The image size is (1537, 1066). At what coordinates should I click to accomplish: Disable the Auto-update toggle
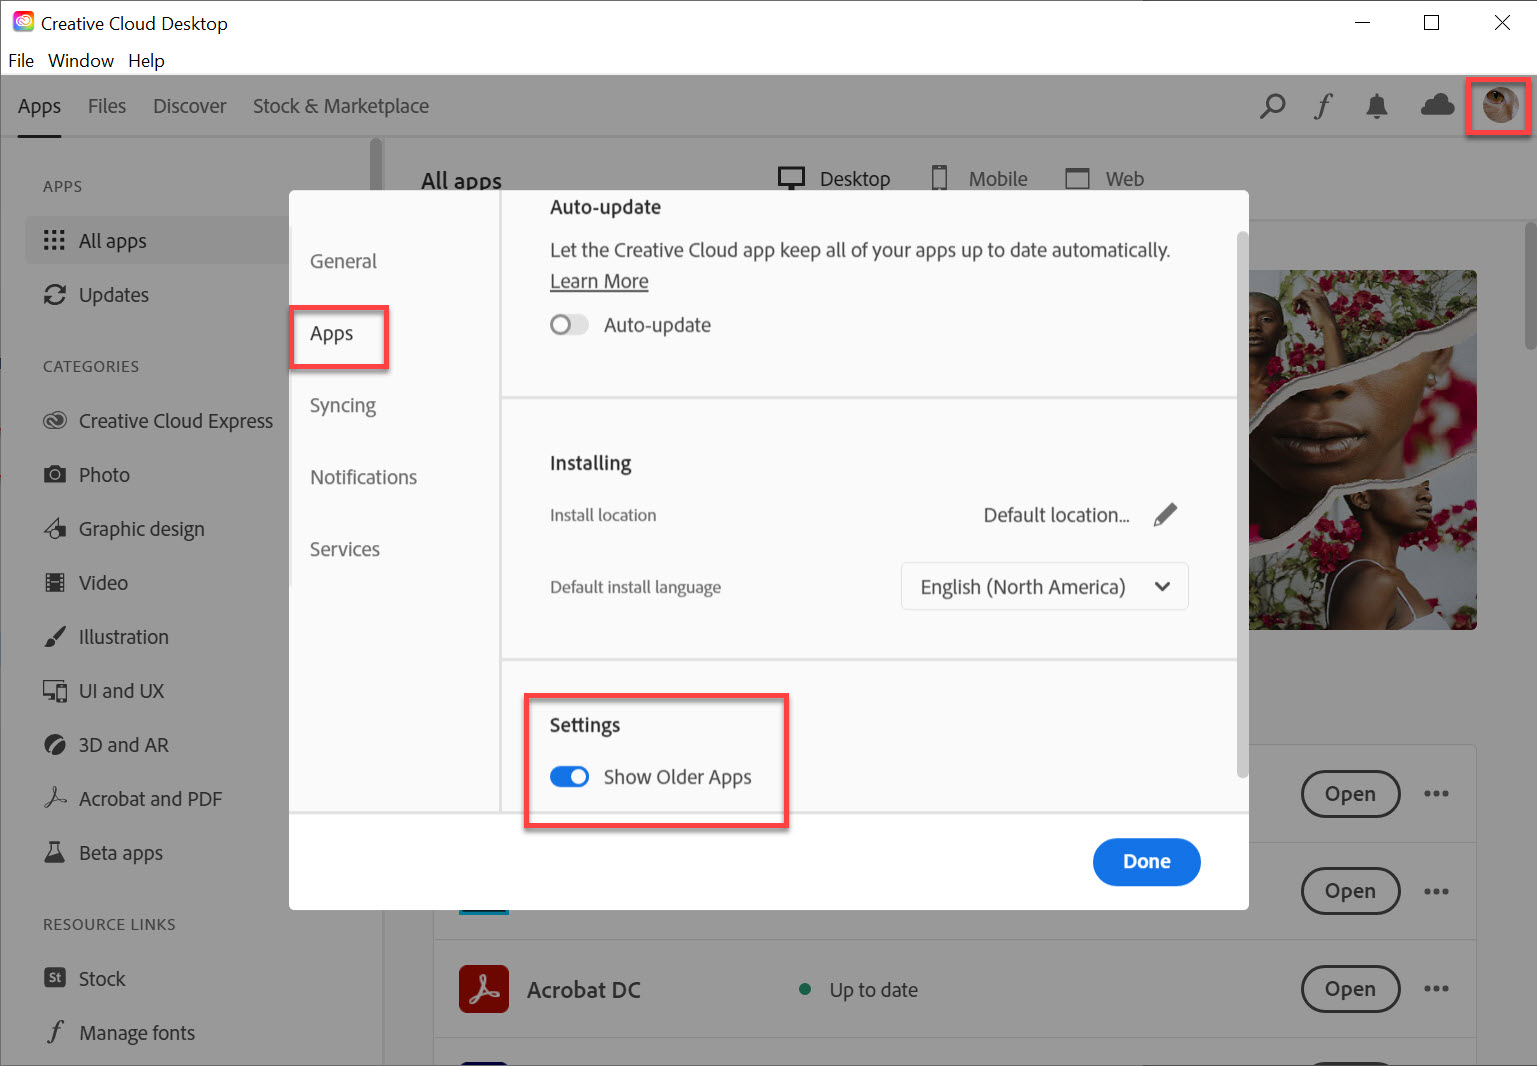coord(568,324)
